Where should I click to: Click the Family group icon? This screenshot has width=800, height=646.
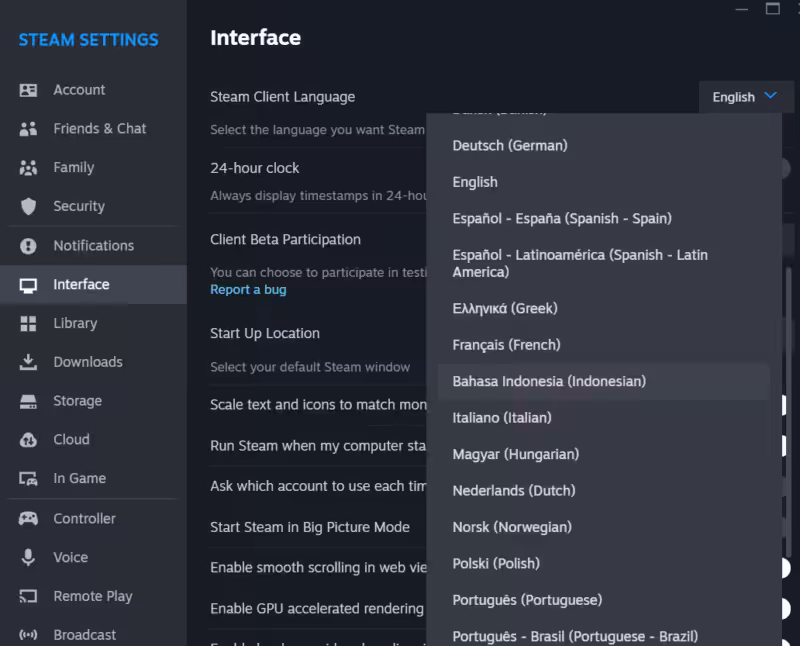28,168
